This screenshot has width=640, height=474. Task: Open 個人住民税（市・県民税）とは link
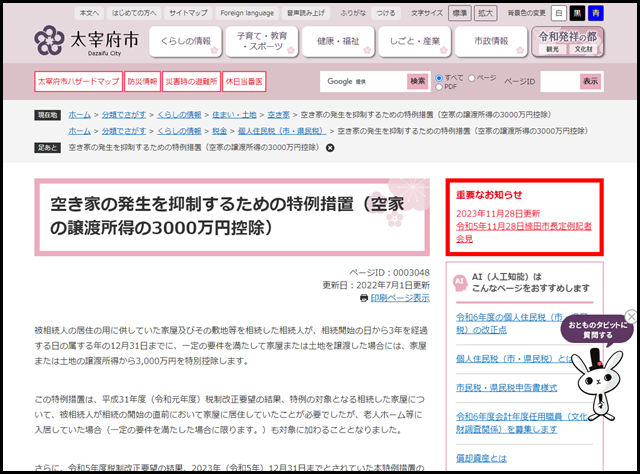[x=515, y=359]
